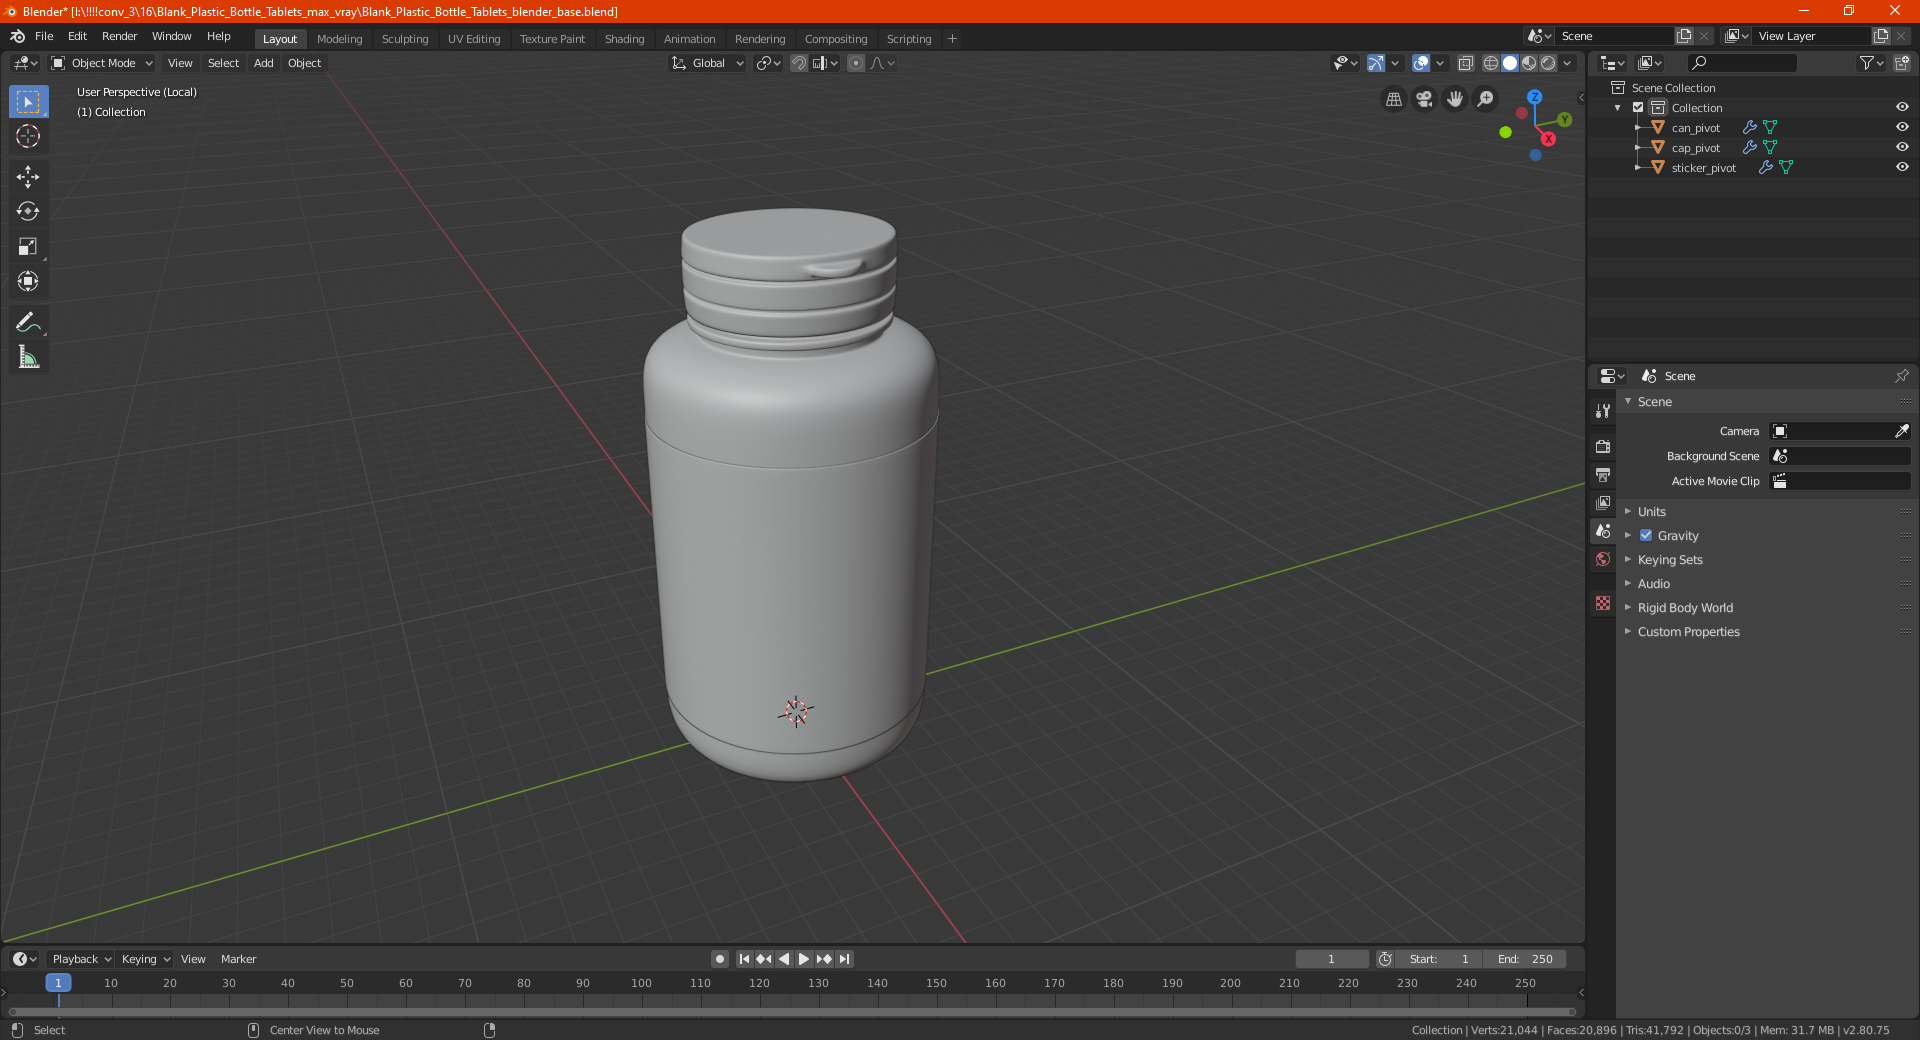Switch to orthographic view grid icon

point(1393,99)
